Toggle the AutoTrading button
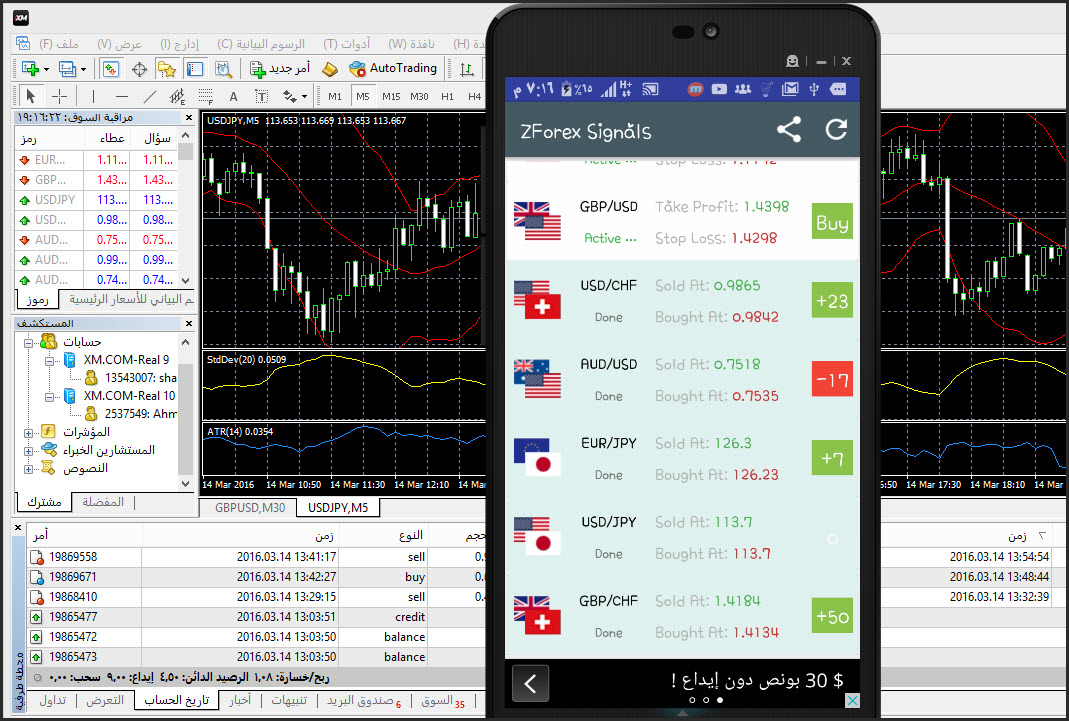Viewport: 1069px width, 721px height. coord(393,68)
